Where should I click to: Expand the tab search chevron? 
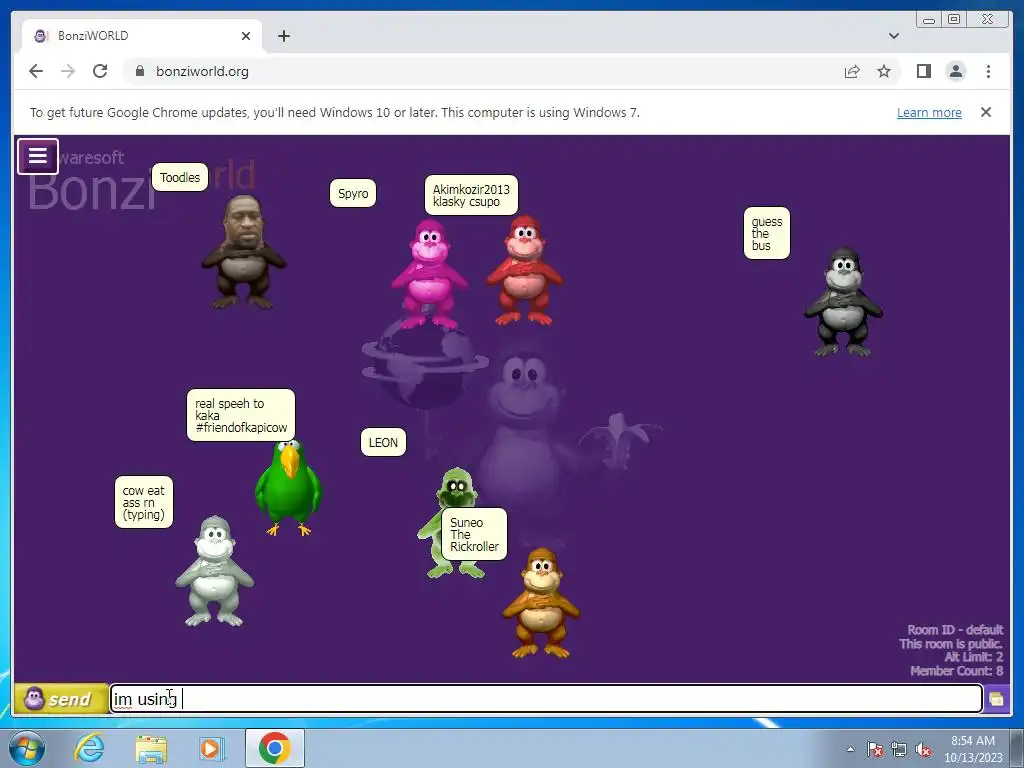[894, 36]
